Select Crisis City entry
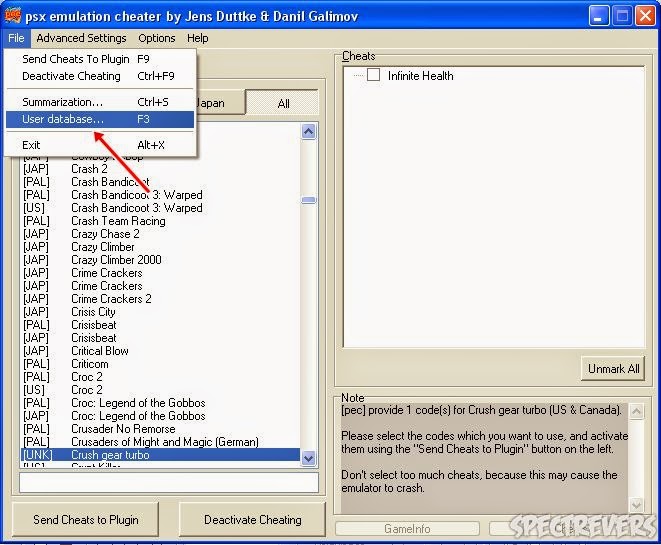661x545 pixels. pos(161,312)
